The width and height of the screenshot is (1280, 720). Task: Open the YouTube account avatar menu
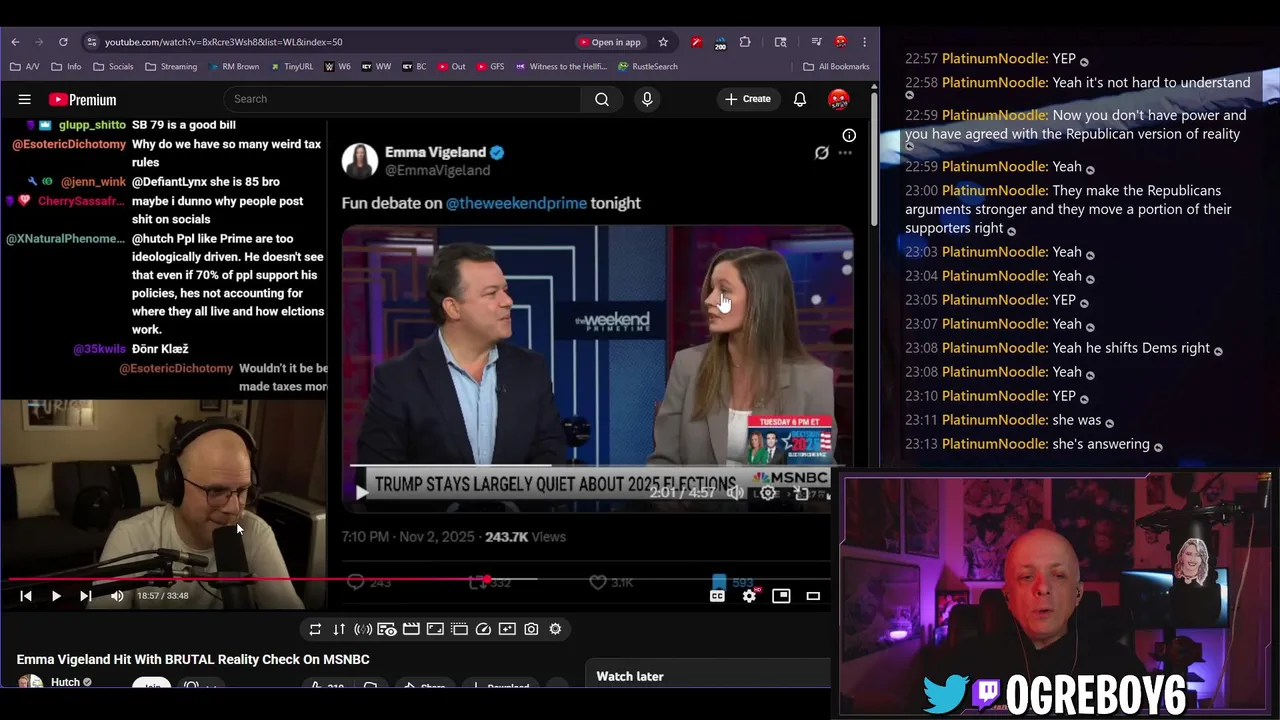point(839,99)
